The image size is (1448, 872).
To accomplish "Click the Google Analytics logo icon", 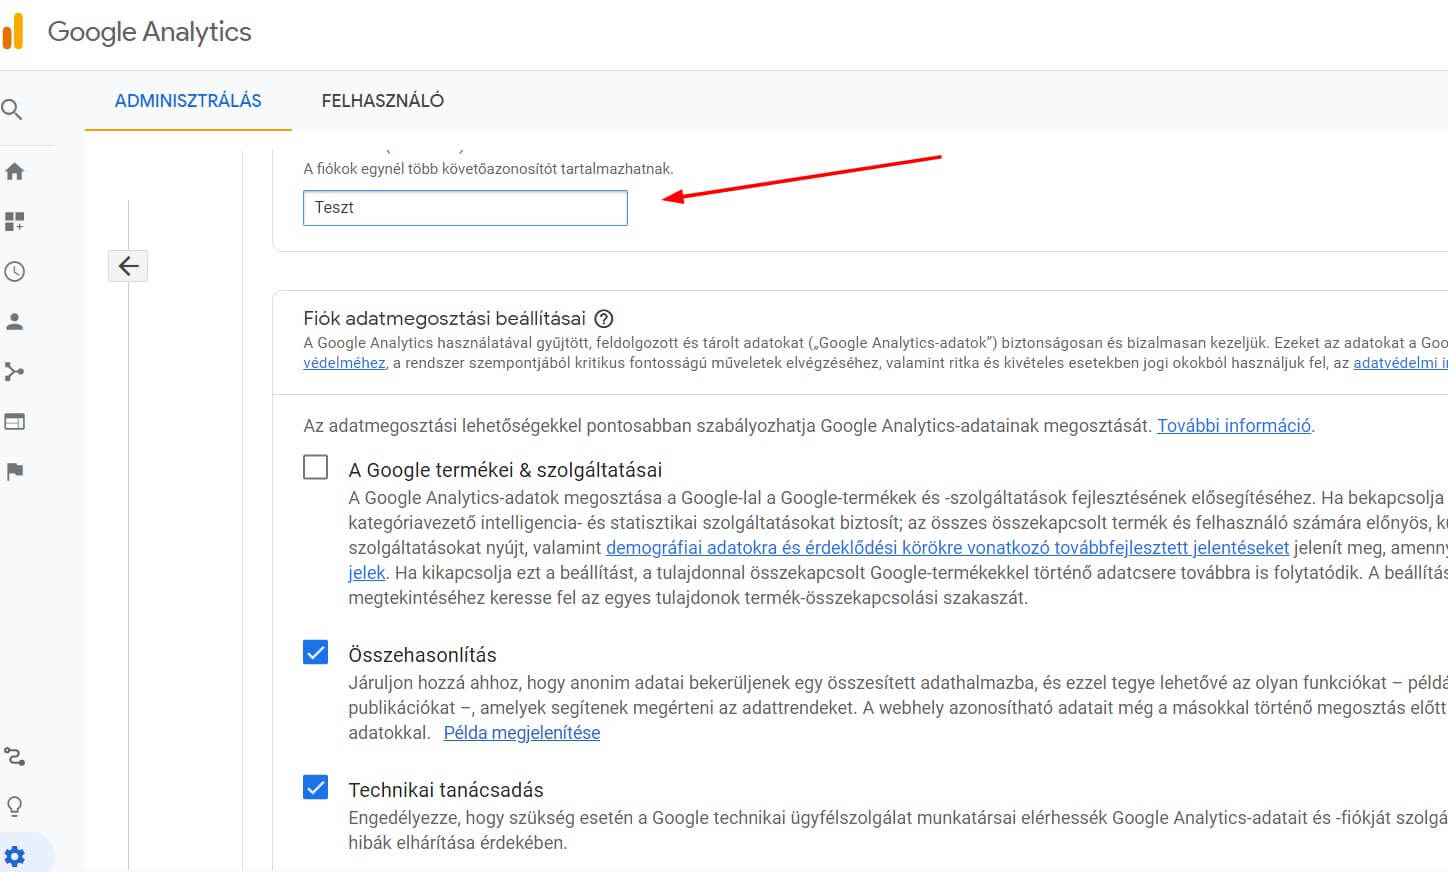I will tap(13, 31).
